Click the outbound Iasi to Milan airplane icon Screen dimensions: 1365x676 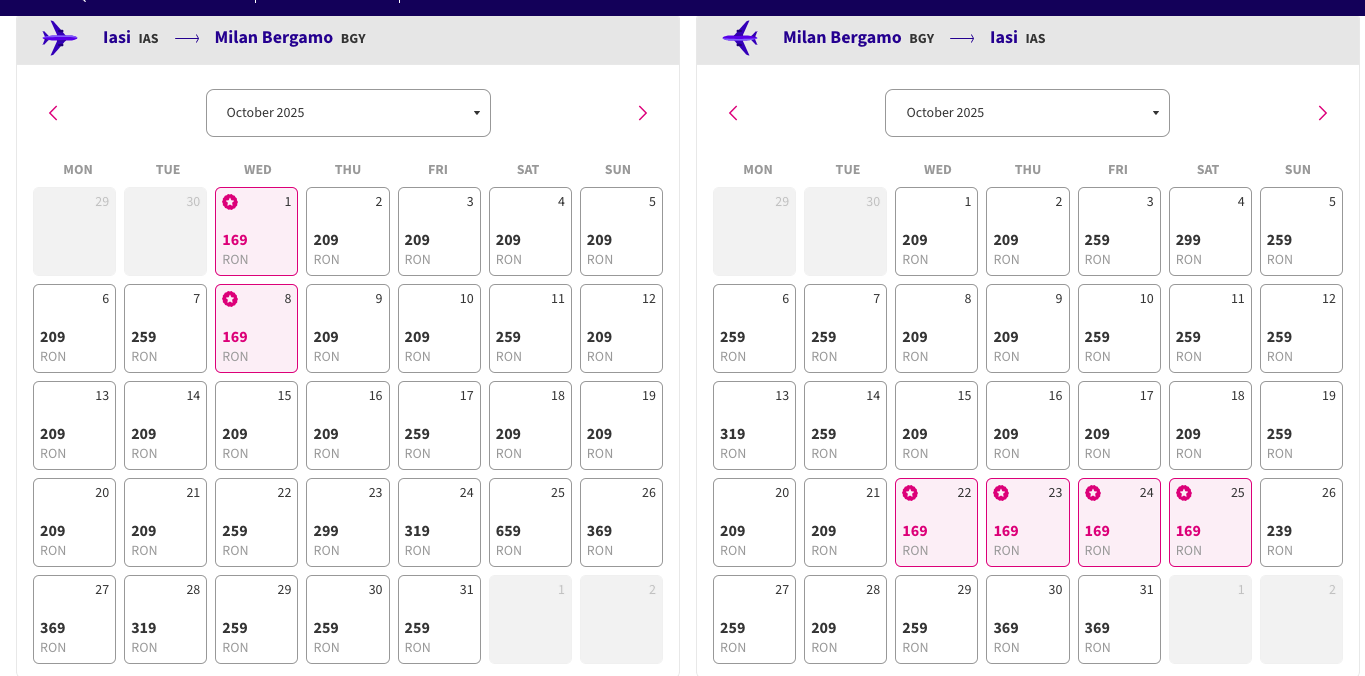point(60,38)
